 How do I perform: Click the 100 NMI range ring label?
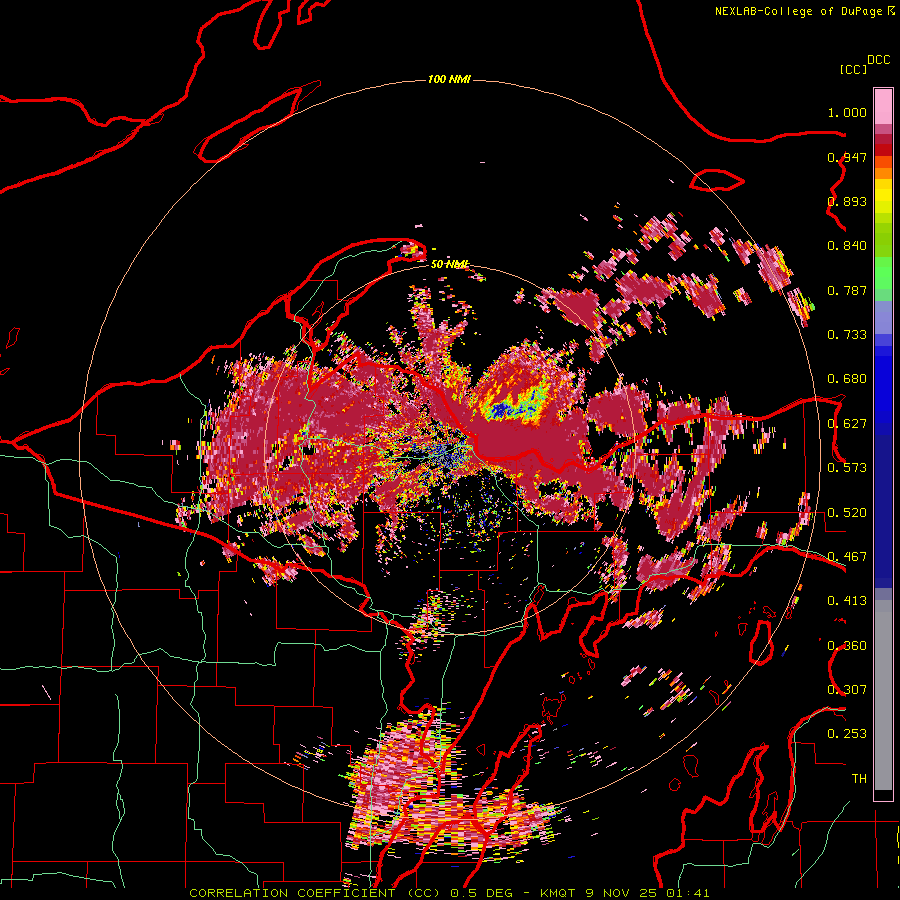coord(449,79)
